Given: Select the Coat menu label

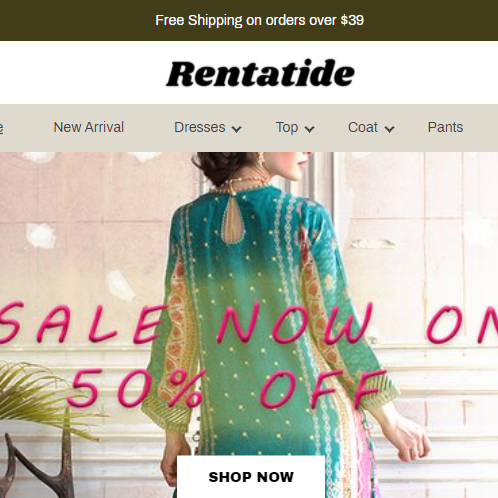Looking at the screenshot, I should [363, 127].
